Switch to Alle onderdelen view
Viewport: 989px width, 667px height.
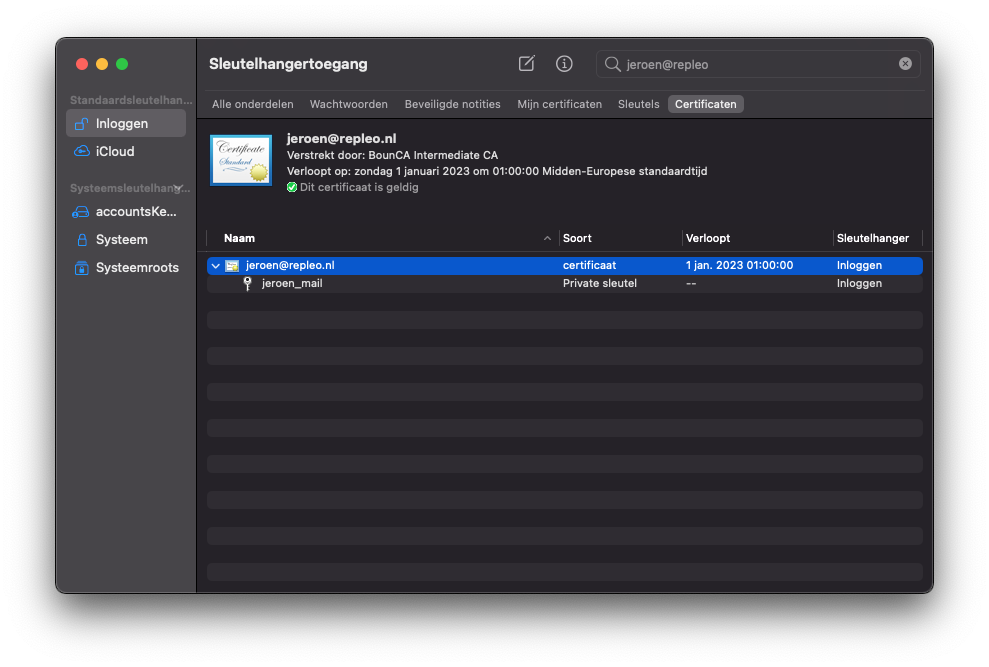point(251,103)
